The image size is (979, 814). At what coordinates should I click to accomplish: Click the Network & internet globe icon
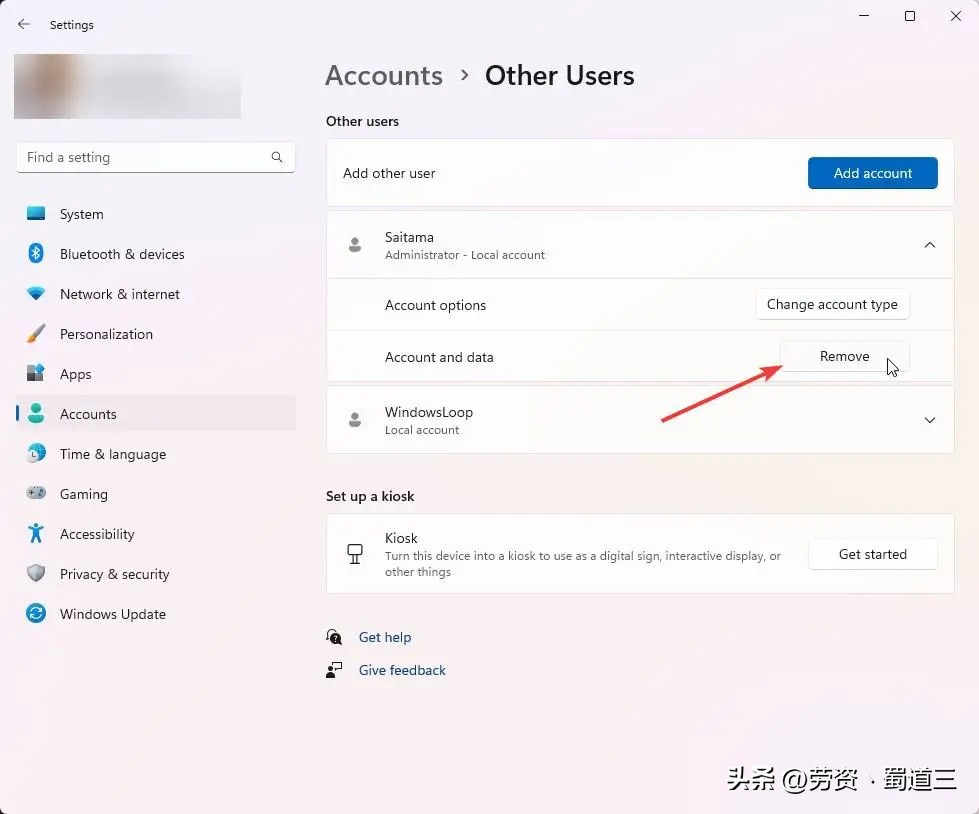(x=36, y=294)
